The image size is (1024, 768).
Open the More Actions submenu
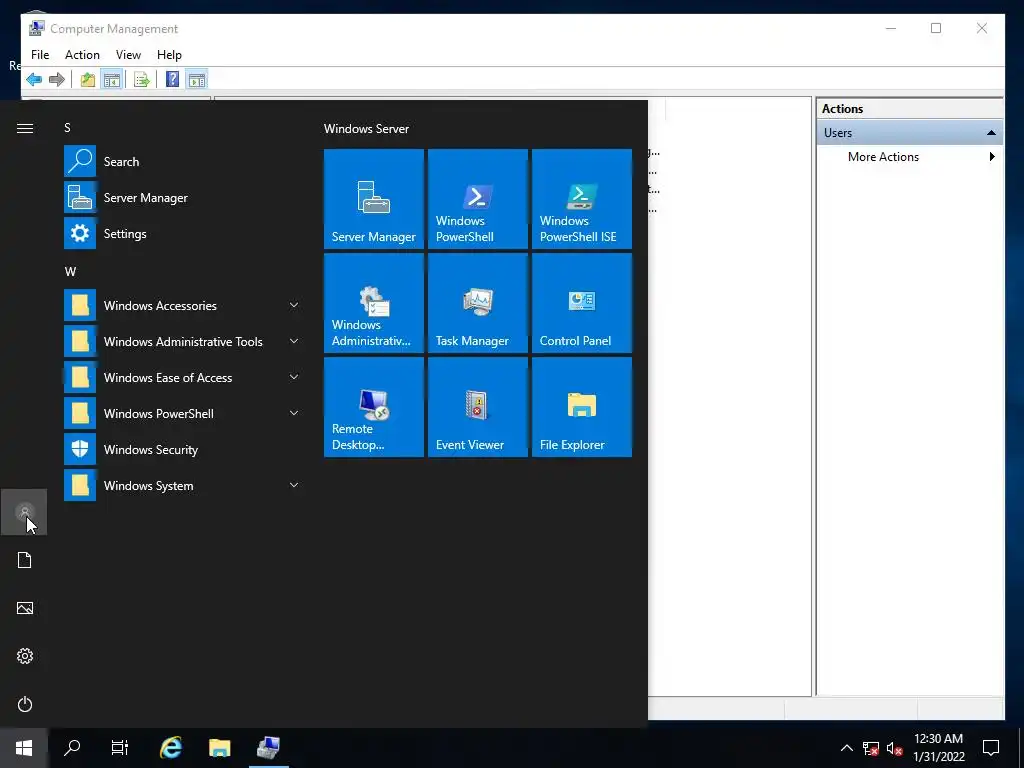909,157
